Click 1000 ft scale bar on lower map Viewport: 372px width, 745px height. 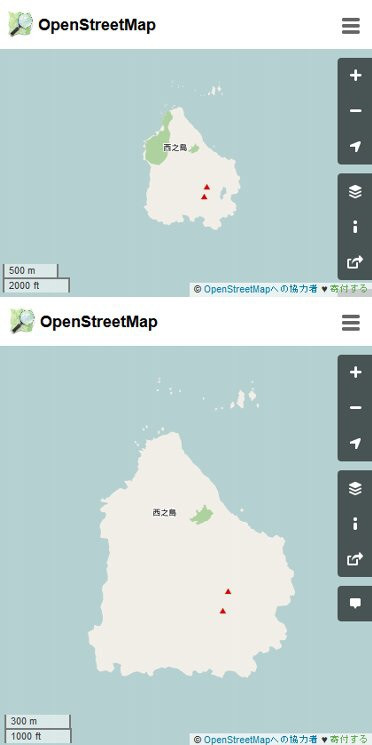[x=37, y=736]
